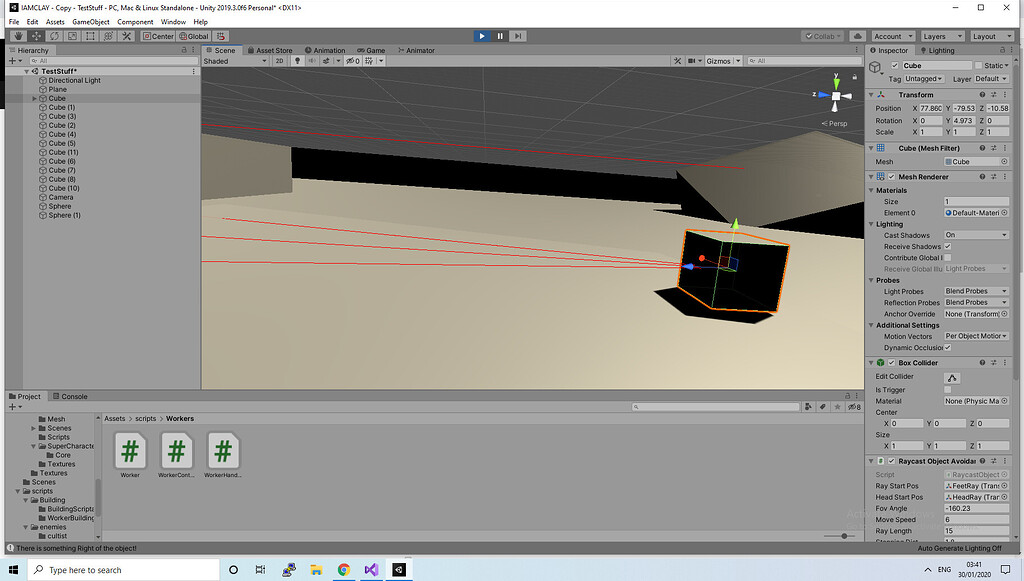Open the Shaded draw mode dropdown
Viewport: 1024px width, 581px height.
[237, 61]
